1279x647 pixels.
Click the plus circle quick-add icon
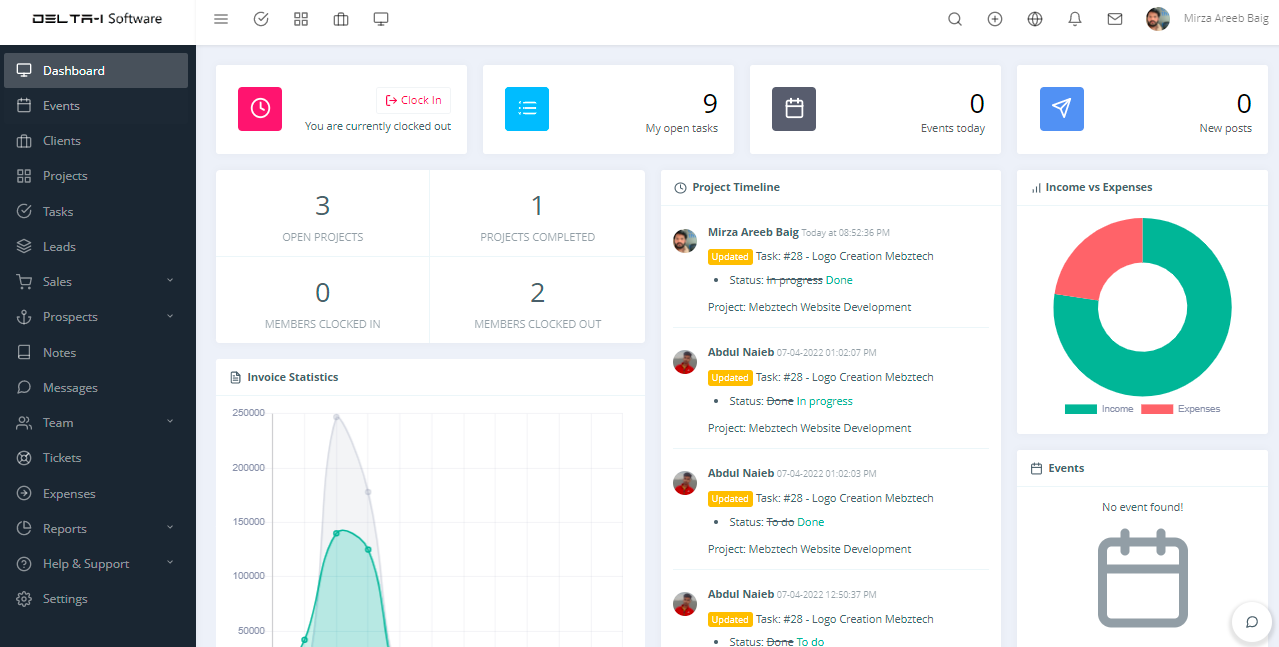pos(995,19)
